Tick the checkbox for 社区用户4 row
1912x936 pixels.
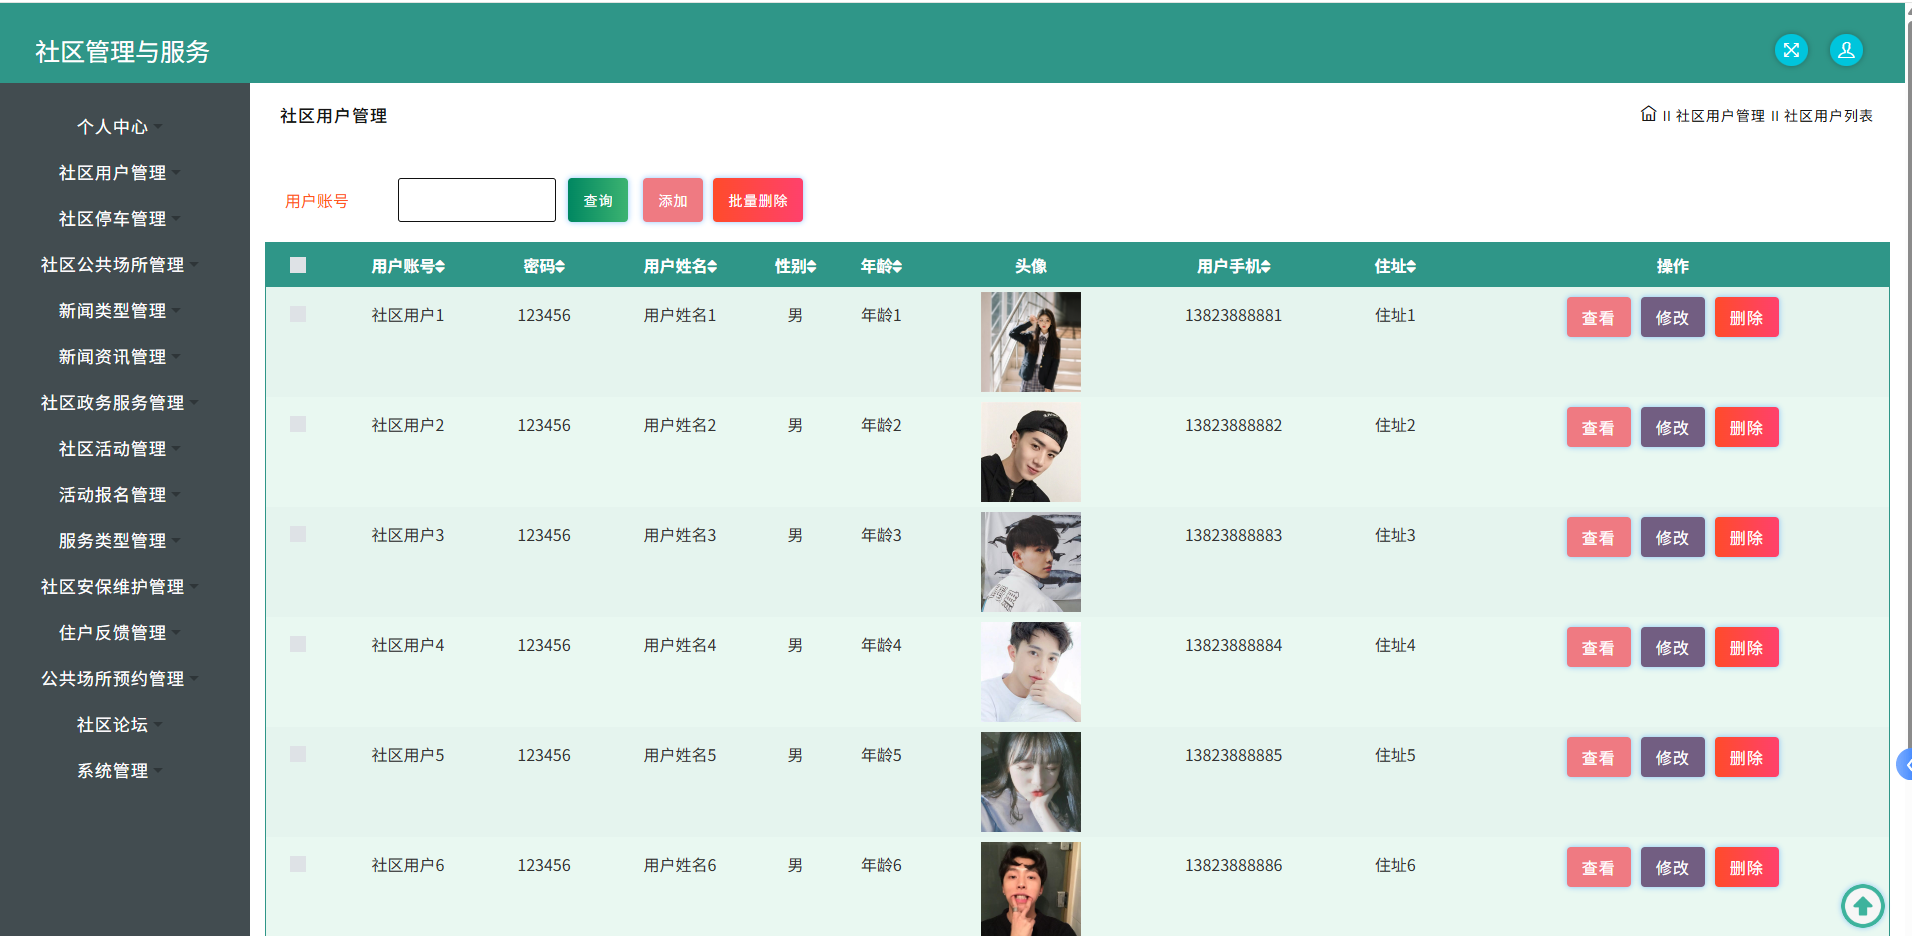click(298, 644)
